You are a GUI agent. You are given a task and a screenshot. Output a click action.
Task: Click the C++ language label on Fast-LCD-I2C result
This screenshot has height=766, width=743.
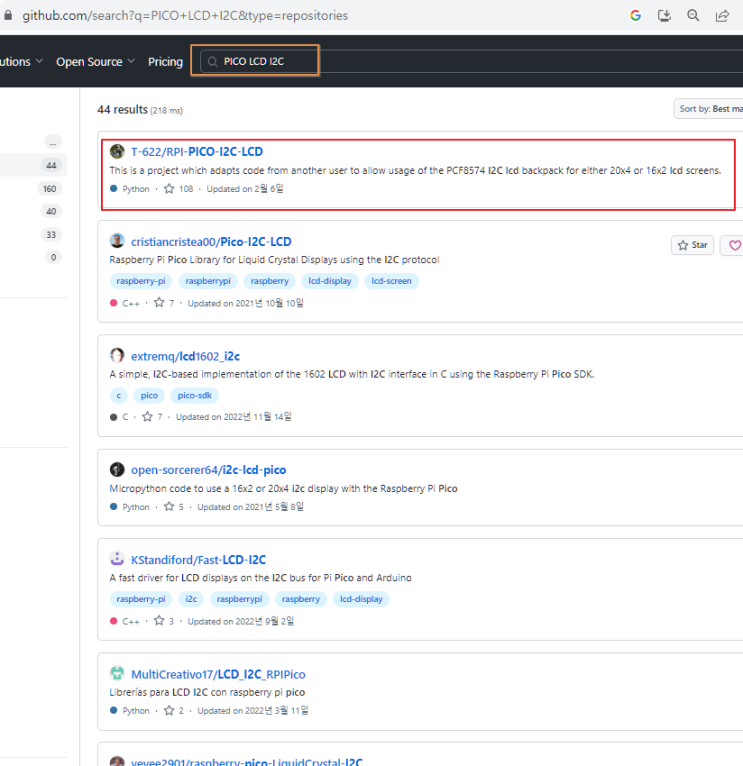[131, 621]
